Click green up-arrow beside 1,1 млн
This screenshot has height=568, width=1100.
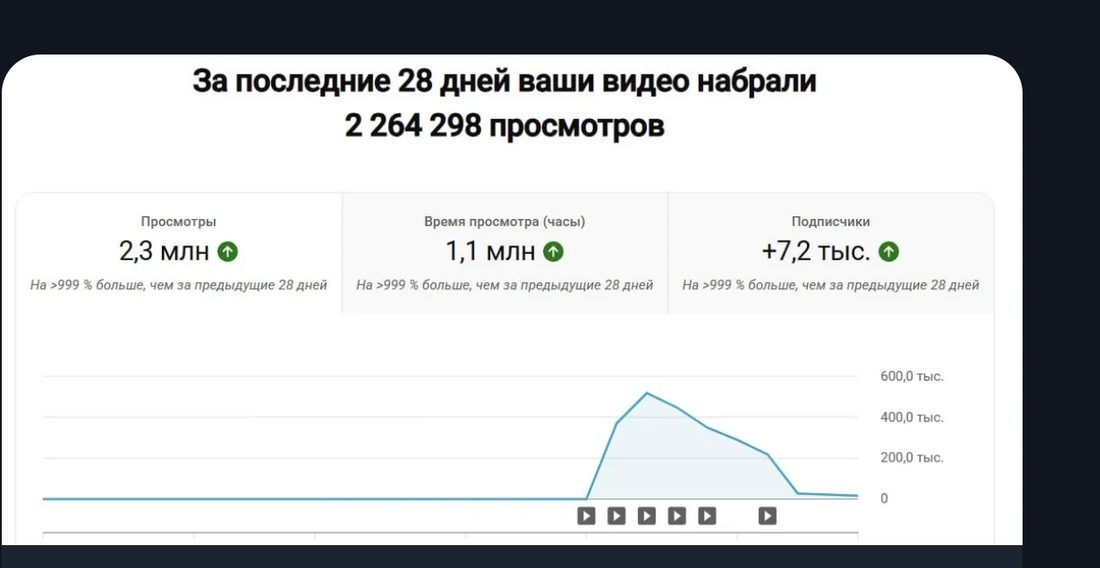pyautogui.click(x=554, y=252)
